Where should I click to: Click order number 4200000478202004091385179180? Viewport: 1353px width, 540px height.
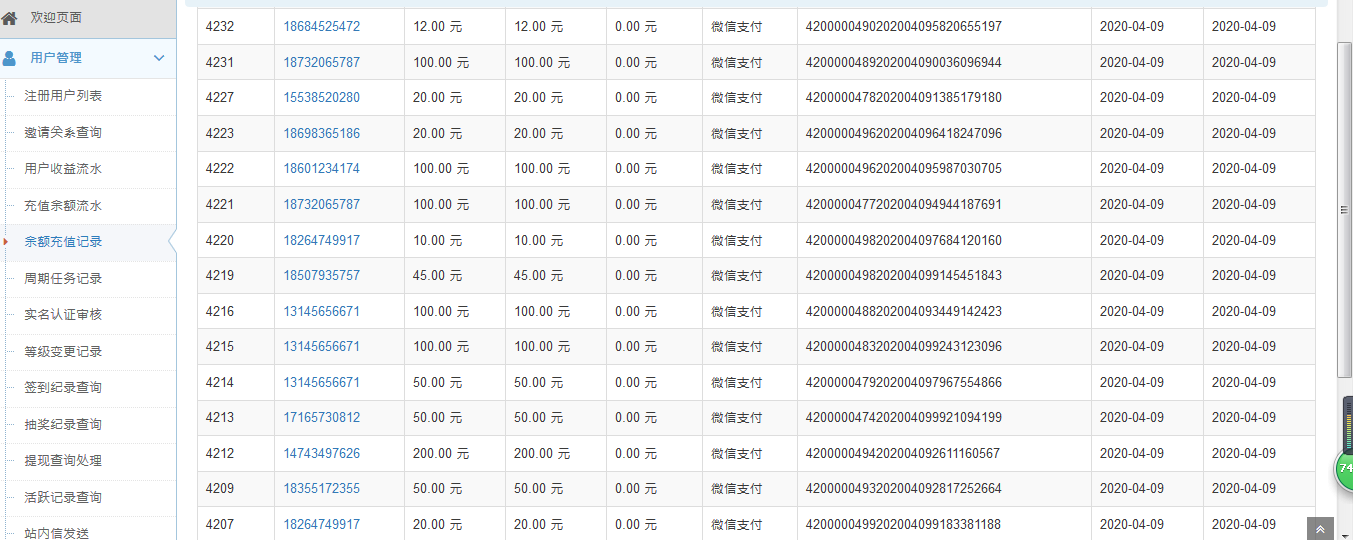pos(904,98)
